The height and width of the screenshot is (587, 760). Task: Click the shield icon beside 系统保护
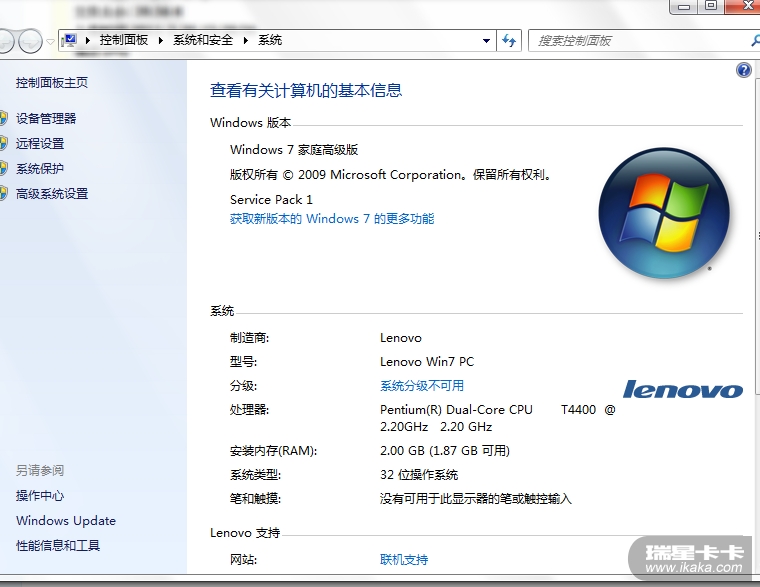(3, 169)
